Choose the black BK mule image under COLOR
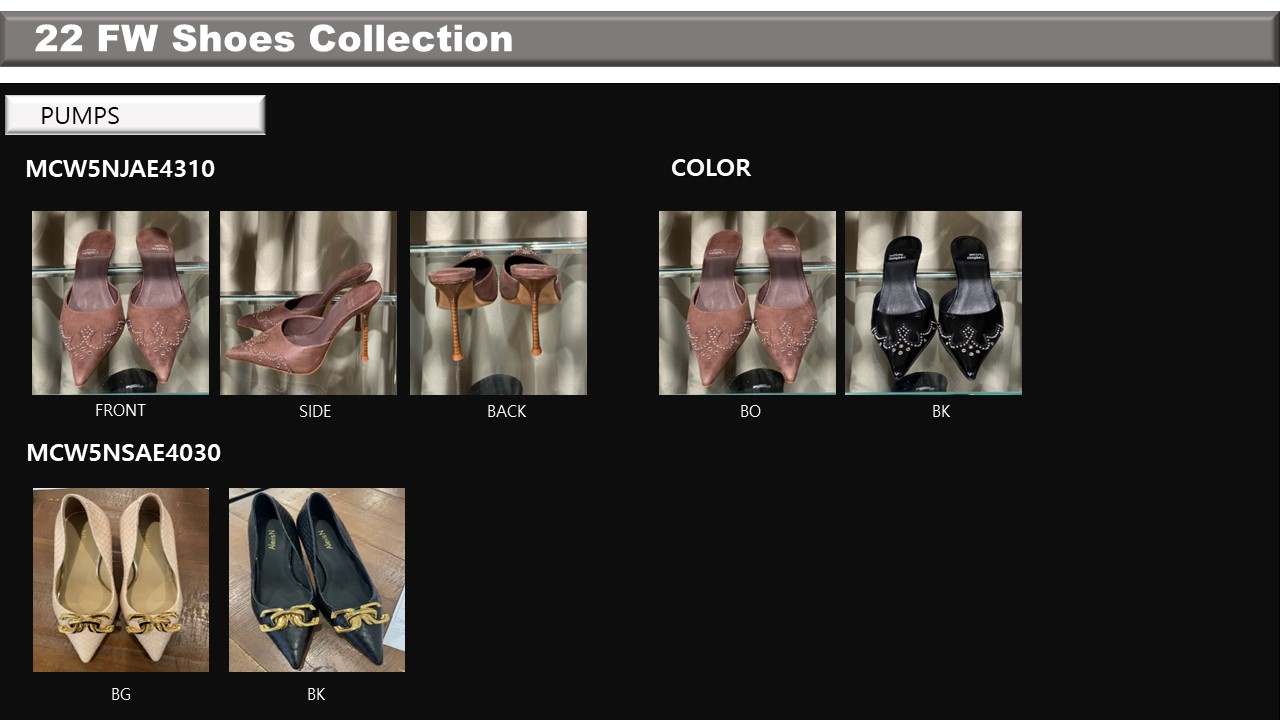The width and height of the screenshot is (1280, 720). point(933,303)
